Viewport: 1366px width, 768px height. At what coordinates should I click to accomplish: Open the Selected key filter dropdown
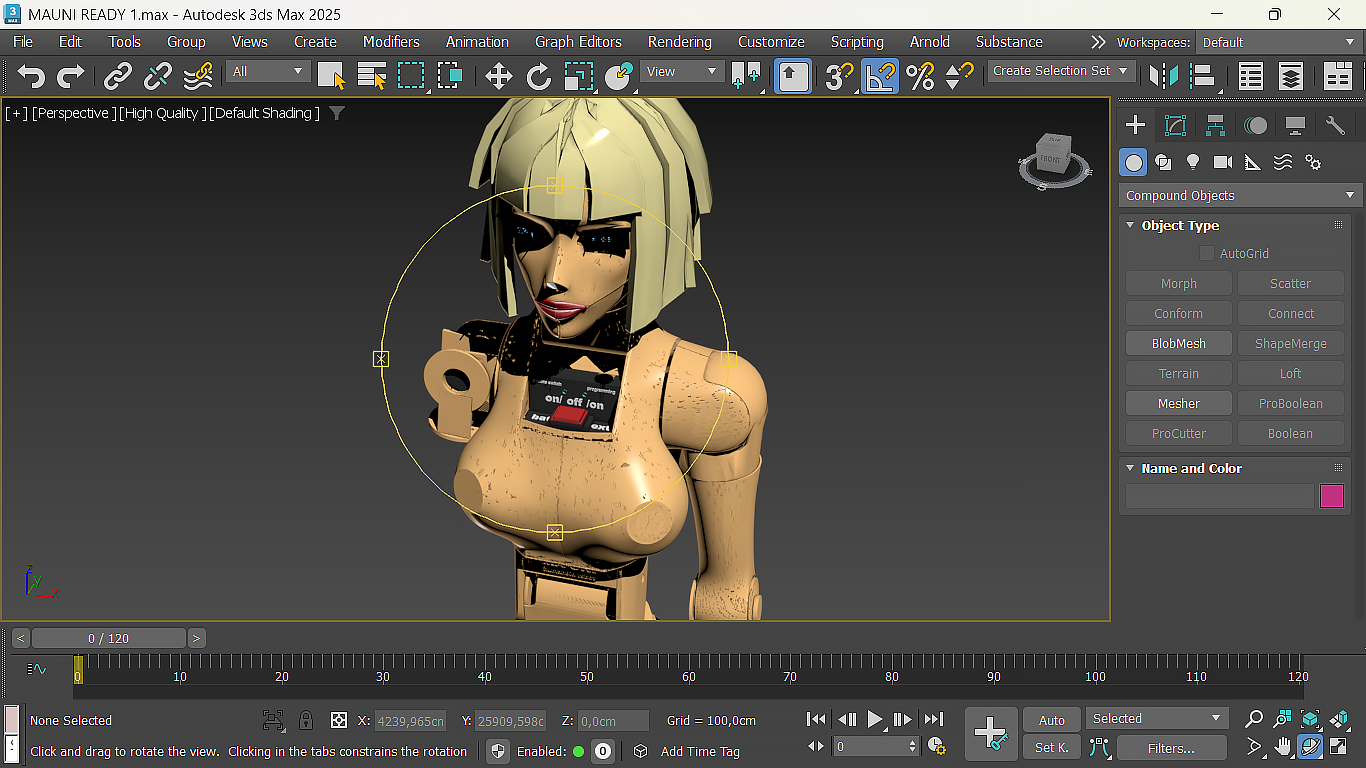pos(1157,718)
